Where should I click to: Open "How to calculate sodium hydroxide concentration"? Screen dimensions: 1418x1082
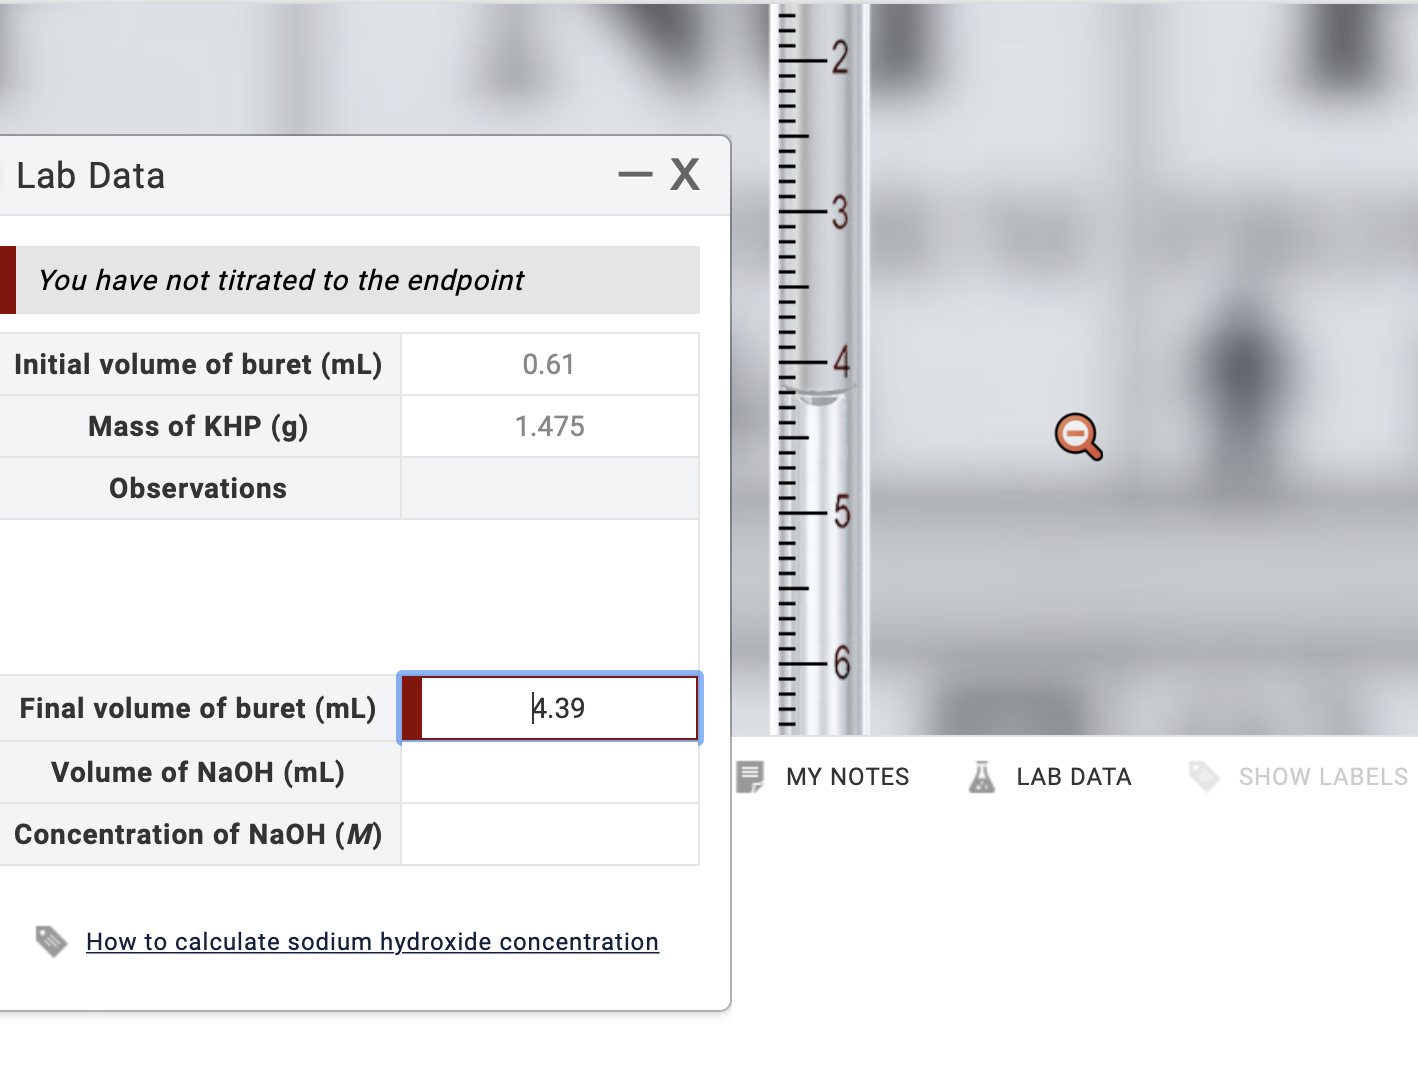point(372,941)
